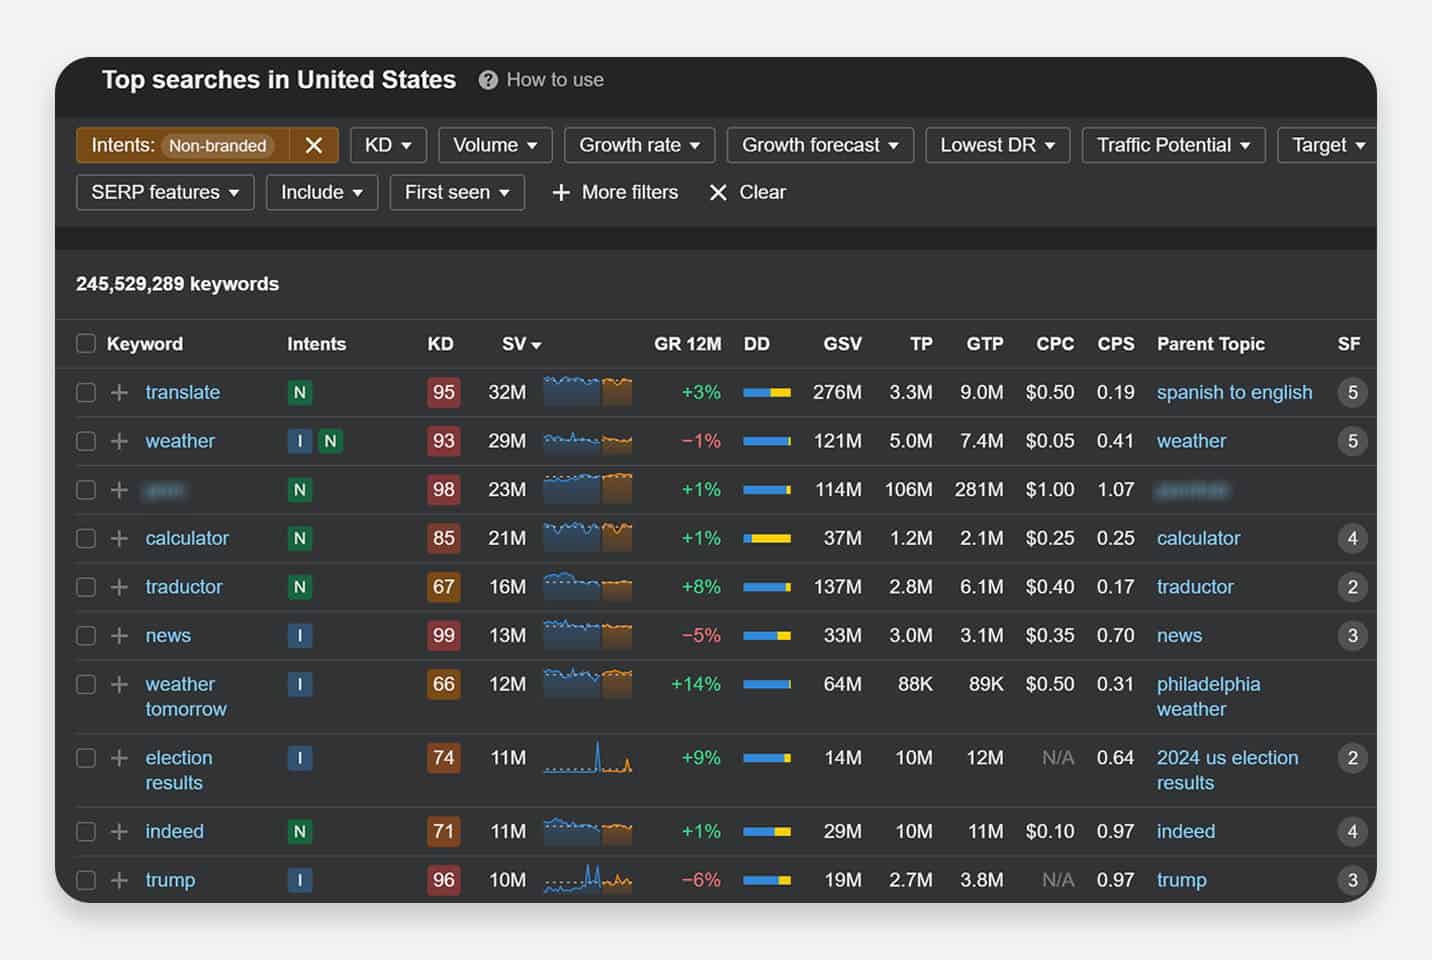The width and height of the screenshot is (1432, 960).
Task: Click SERP features badge for news row
Action: point(1352,635)
